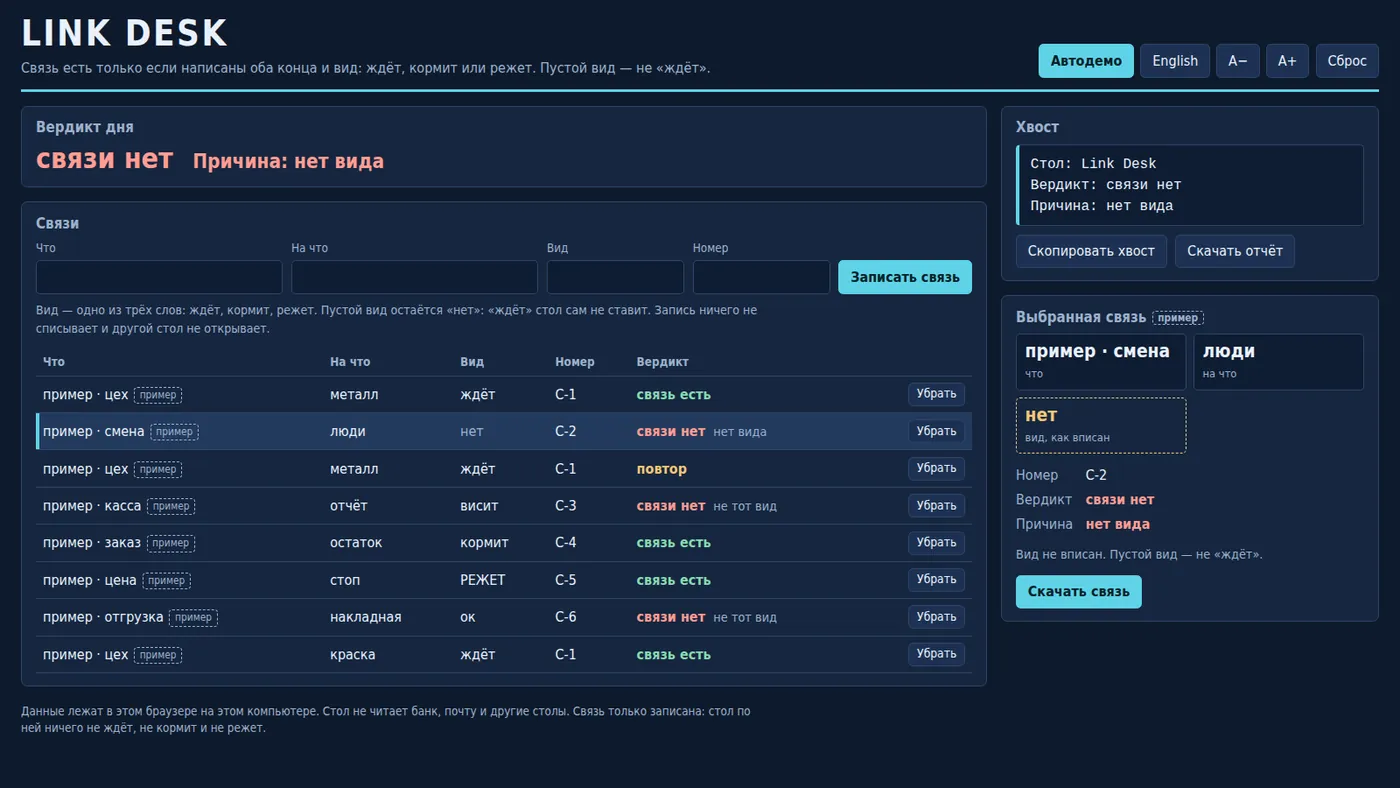Download the report via Скачать отчёт
The image size is (1400, 788).
pyautogui.click(x=1235, y=251)
